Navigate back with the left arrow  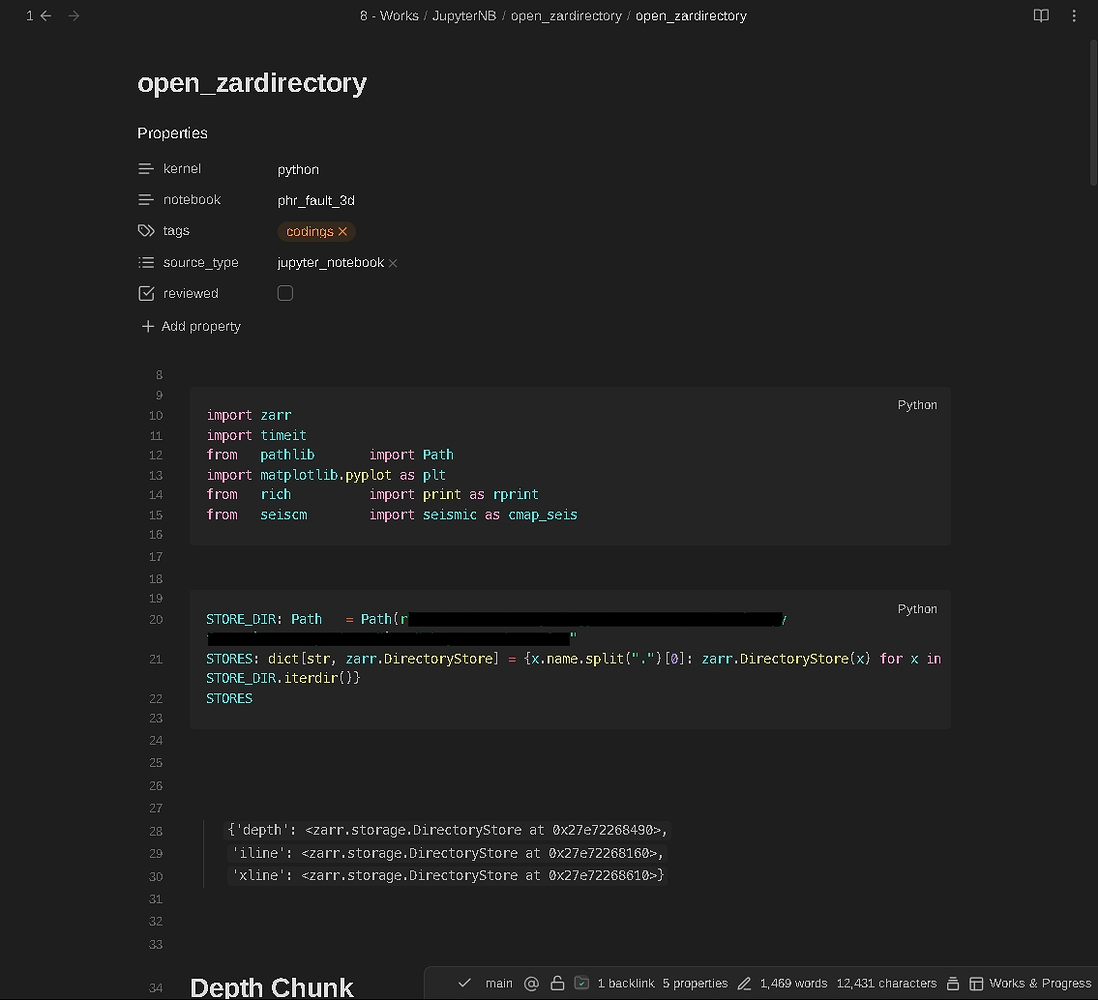[45, 15]
